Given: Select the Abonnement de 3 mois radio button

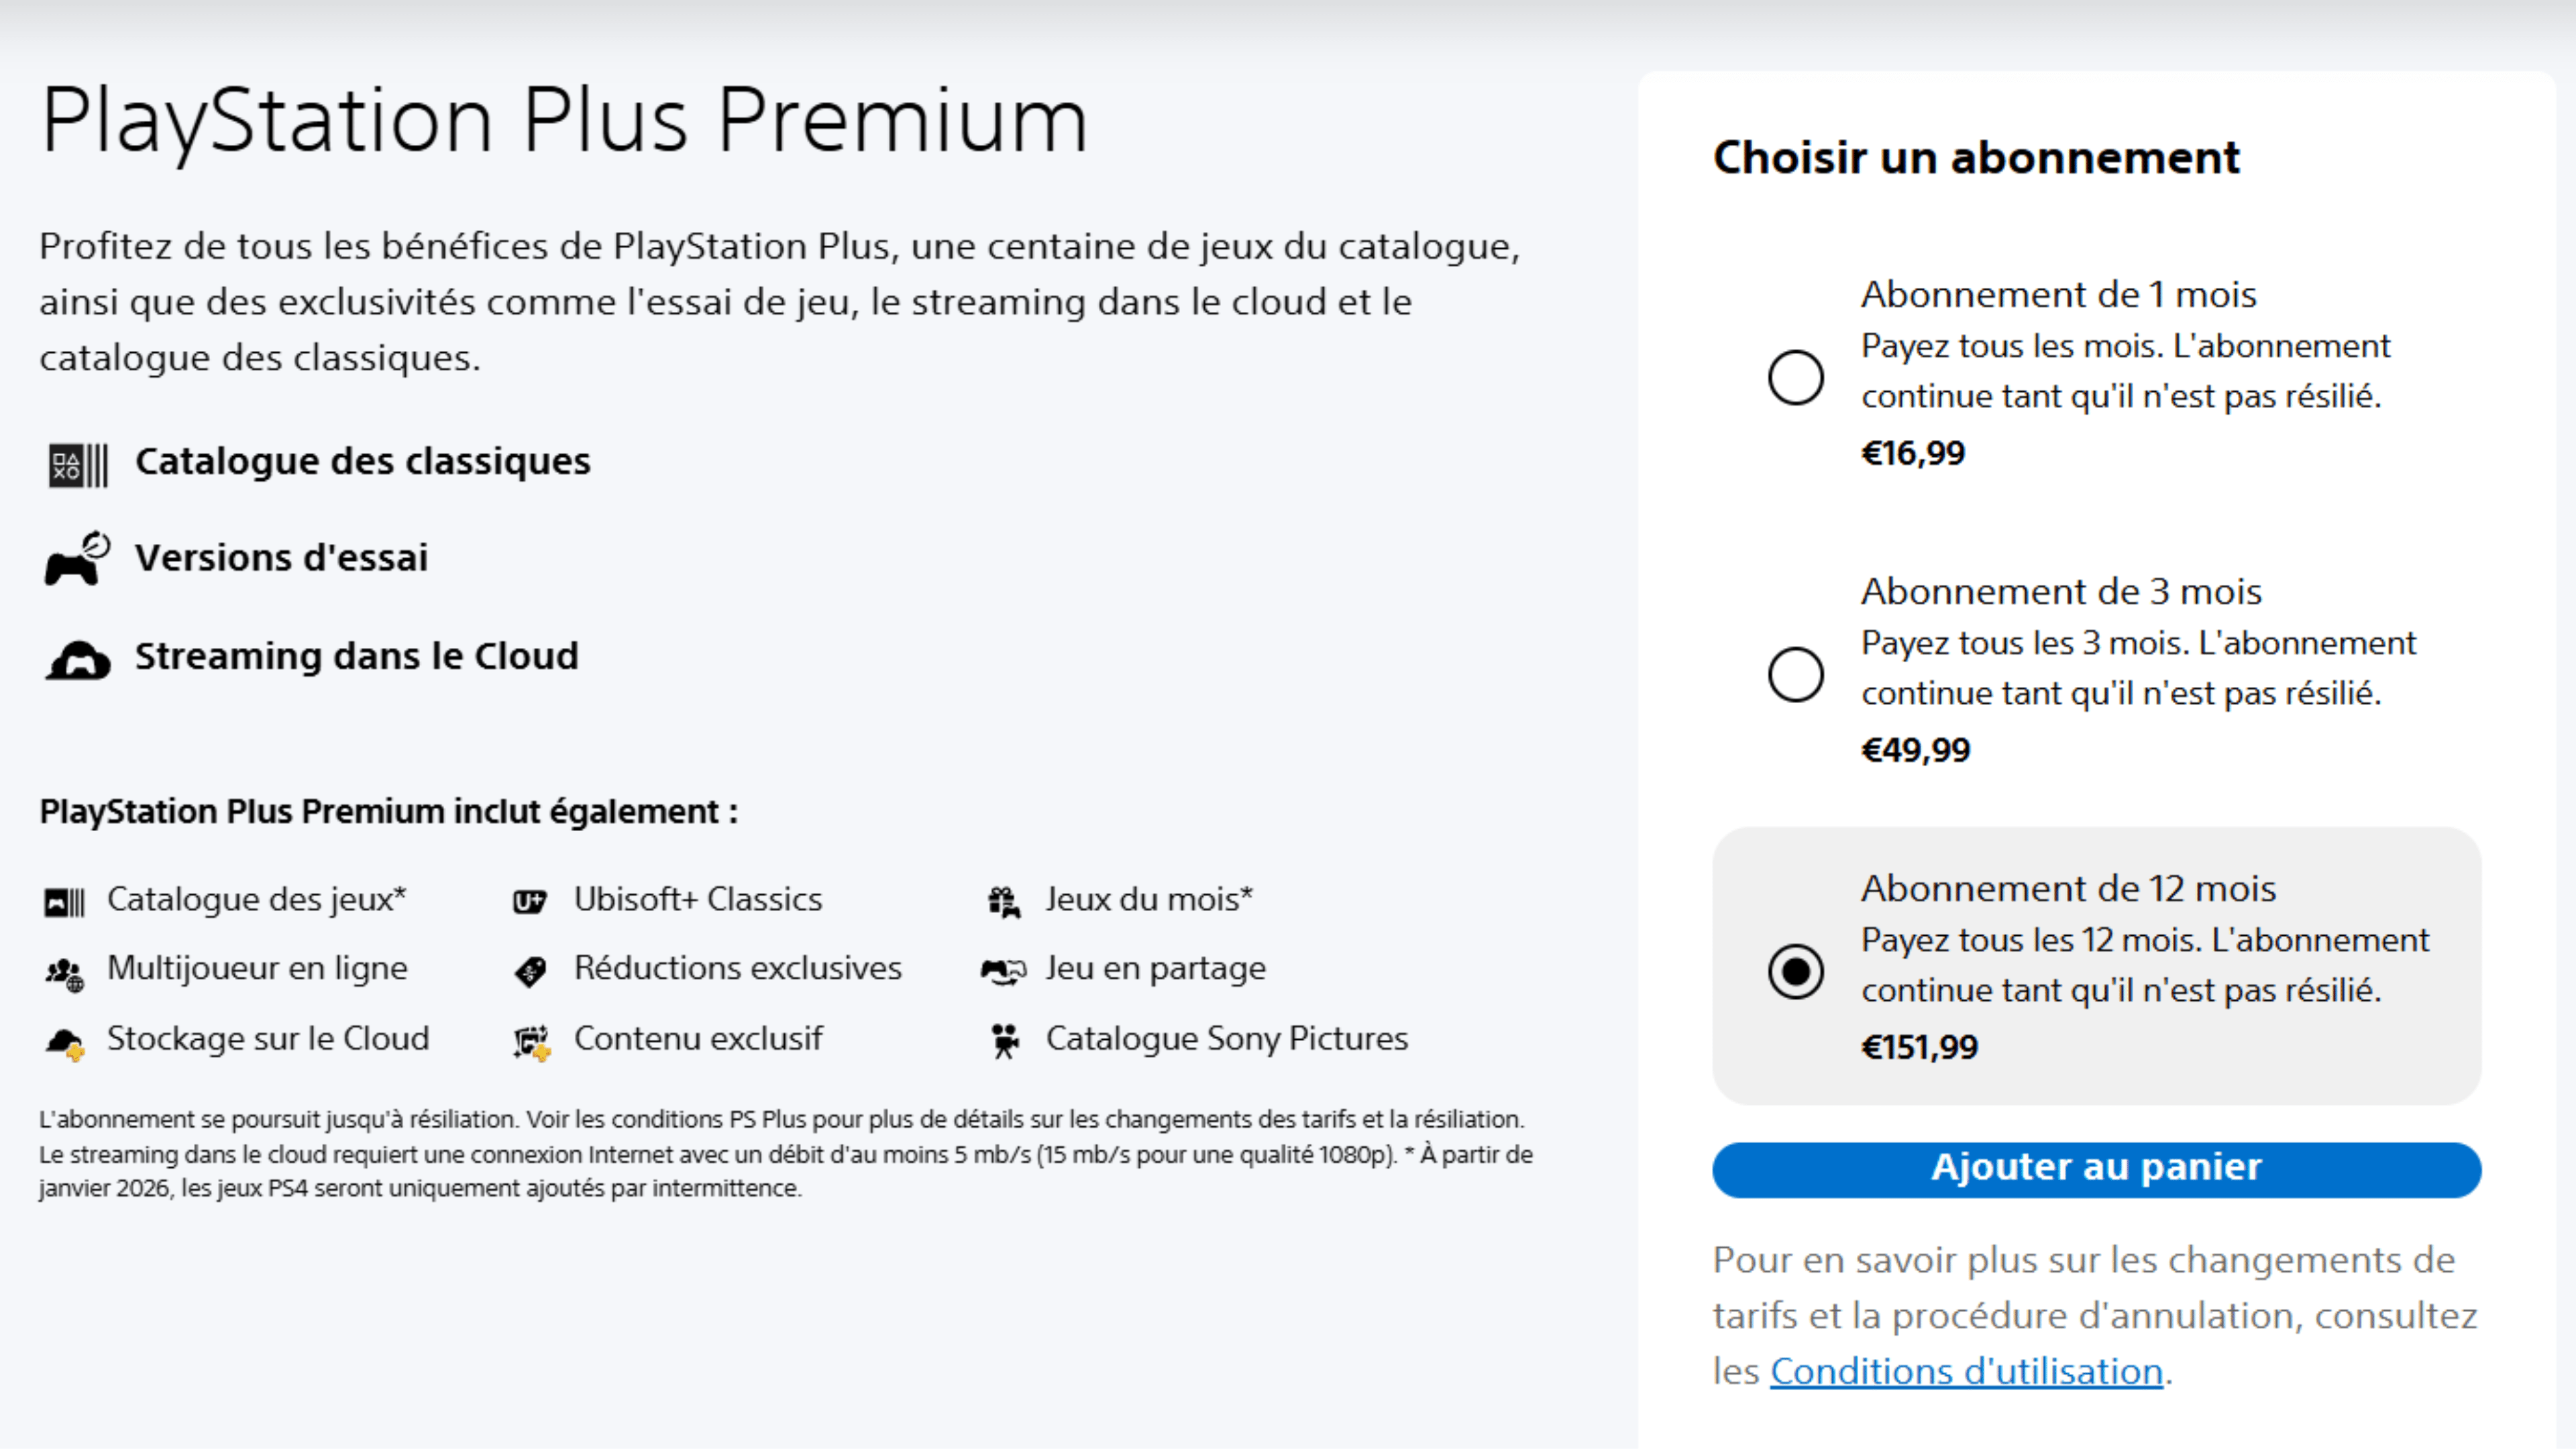Looking at the screenshot, I should pos(1797,674).
